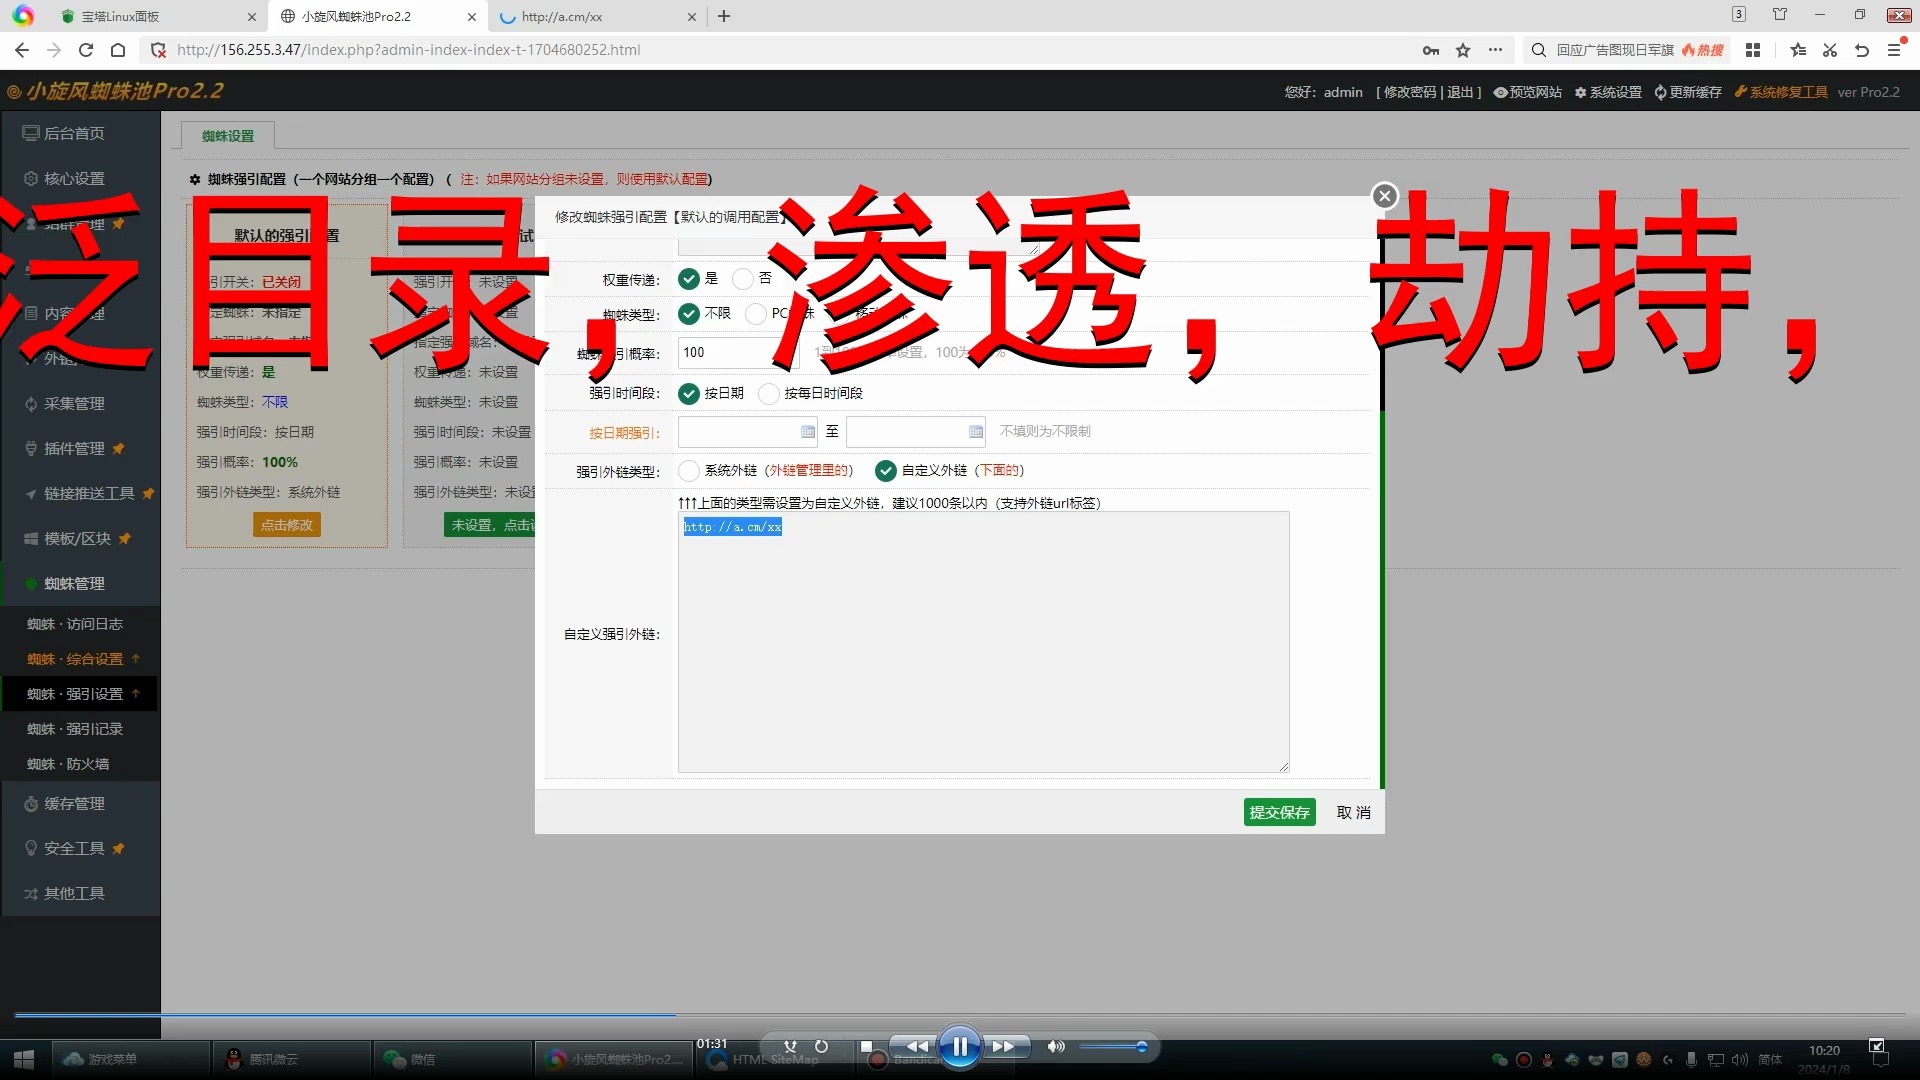Pause the video playback
Viewport: 1920px width, 1080px height.
click(x=959, y=1047)
